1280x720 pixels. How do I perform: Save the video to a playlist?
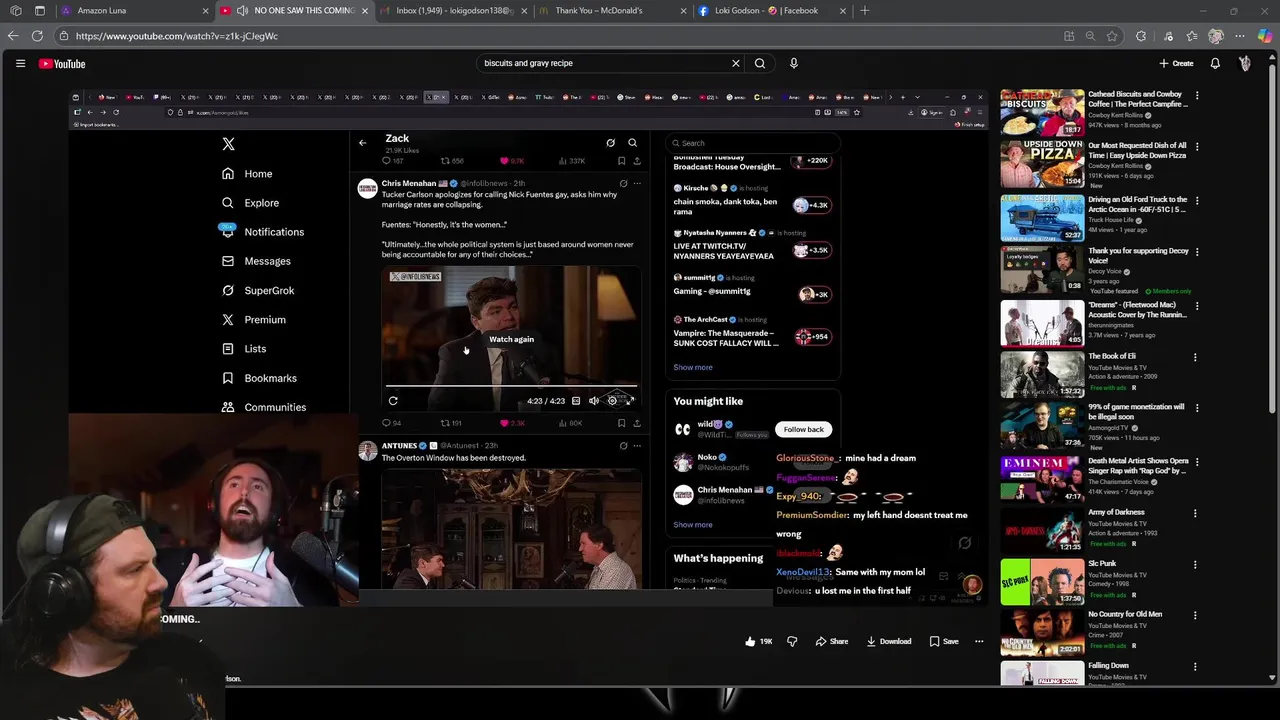click(944, 641)
